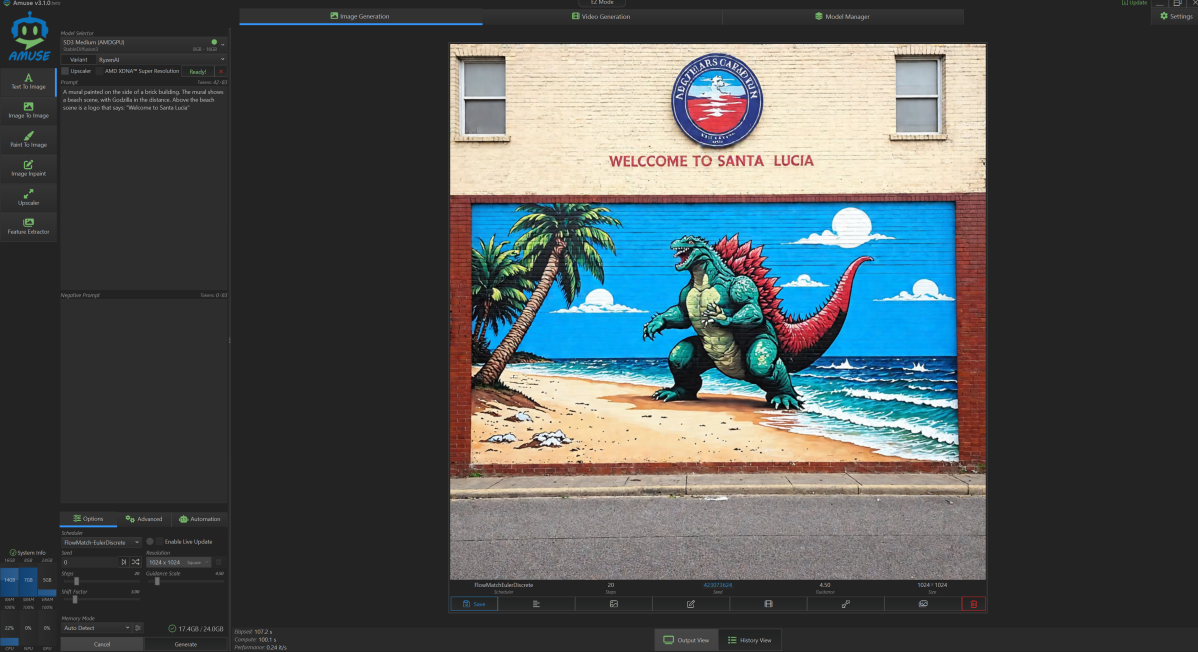Select the Advanced tab
The width and height of the screenshot is (1198, 652).
[x=144, y=519]
